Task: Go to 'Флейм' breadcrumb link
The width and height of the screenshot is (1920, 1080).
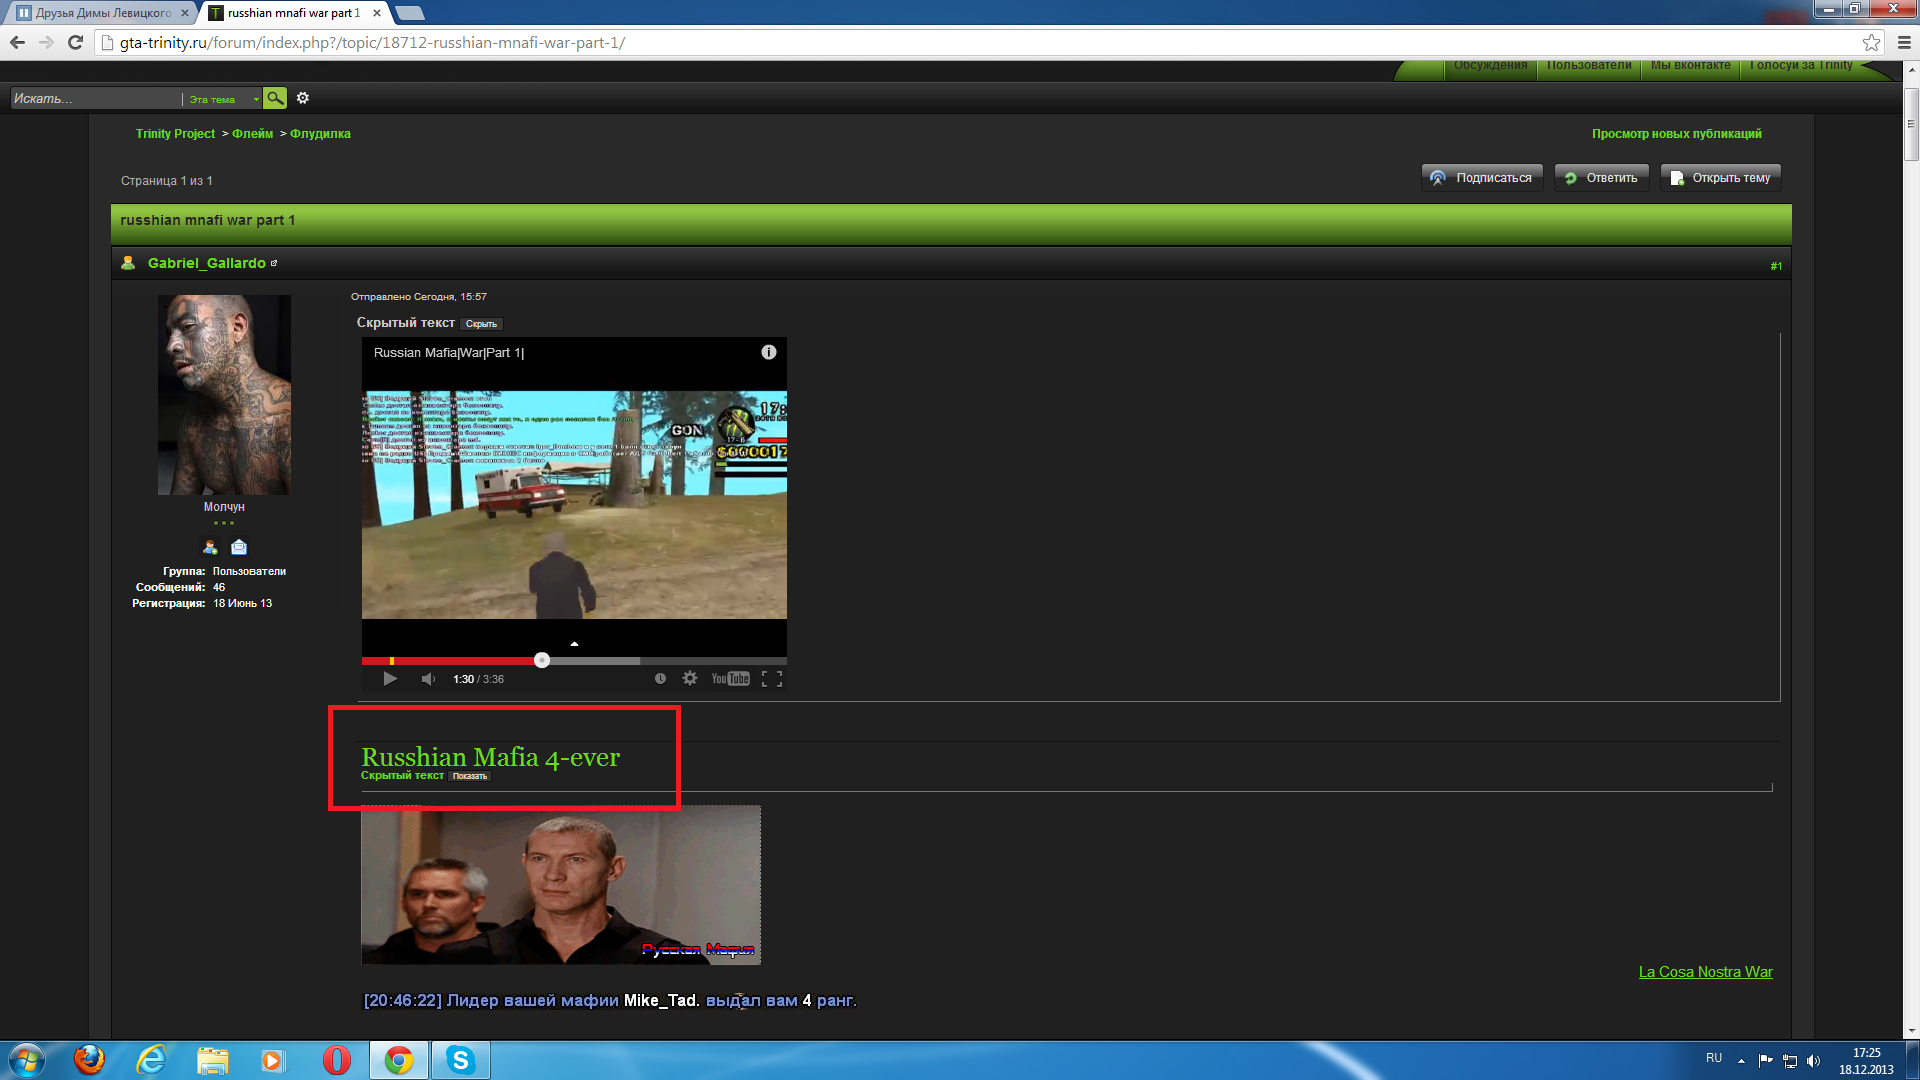Action: 252,134
